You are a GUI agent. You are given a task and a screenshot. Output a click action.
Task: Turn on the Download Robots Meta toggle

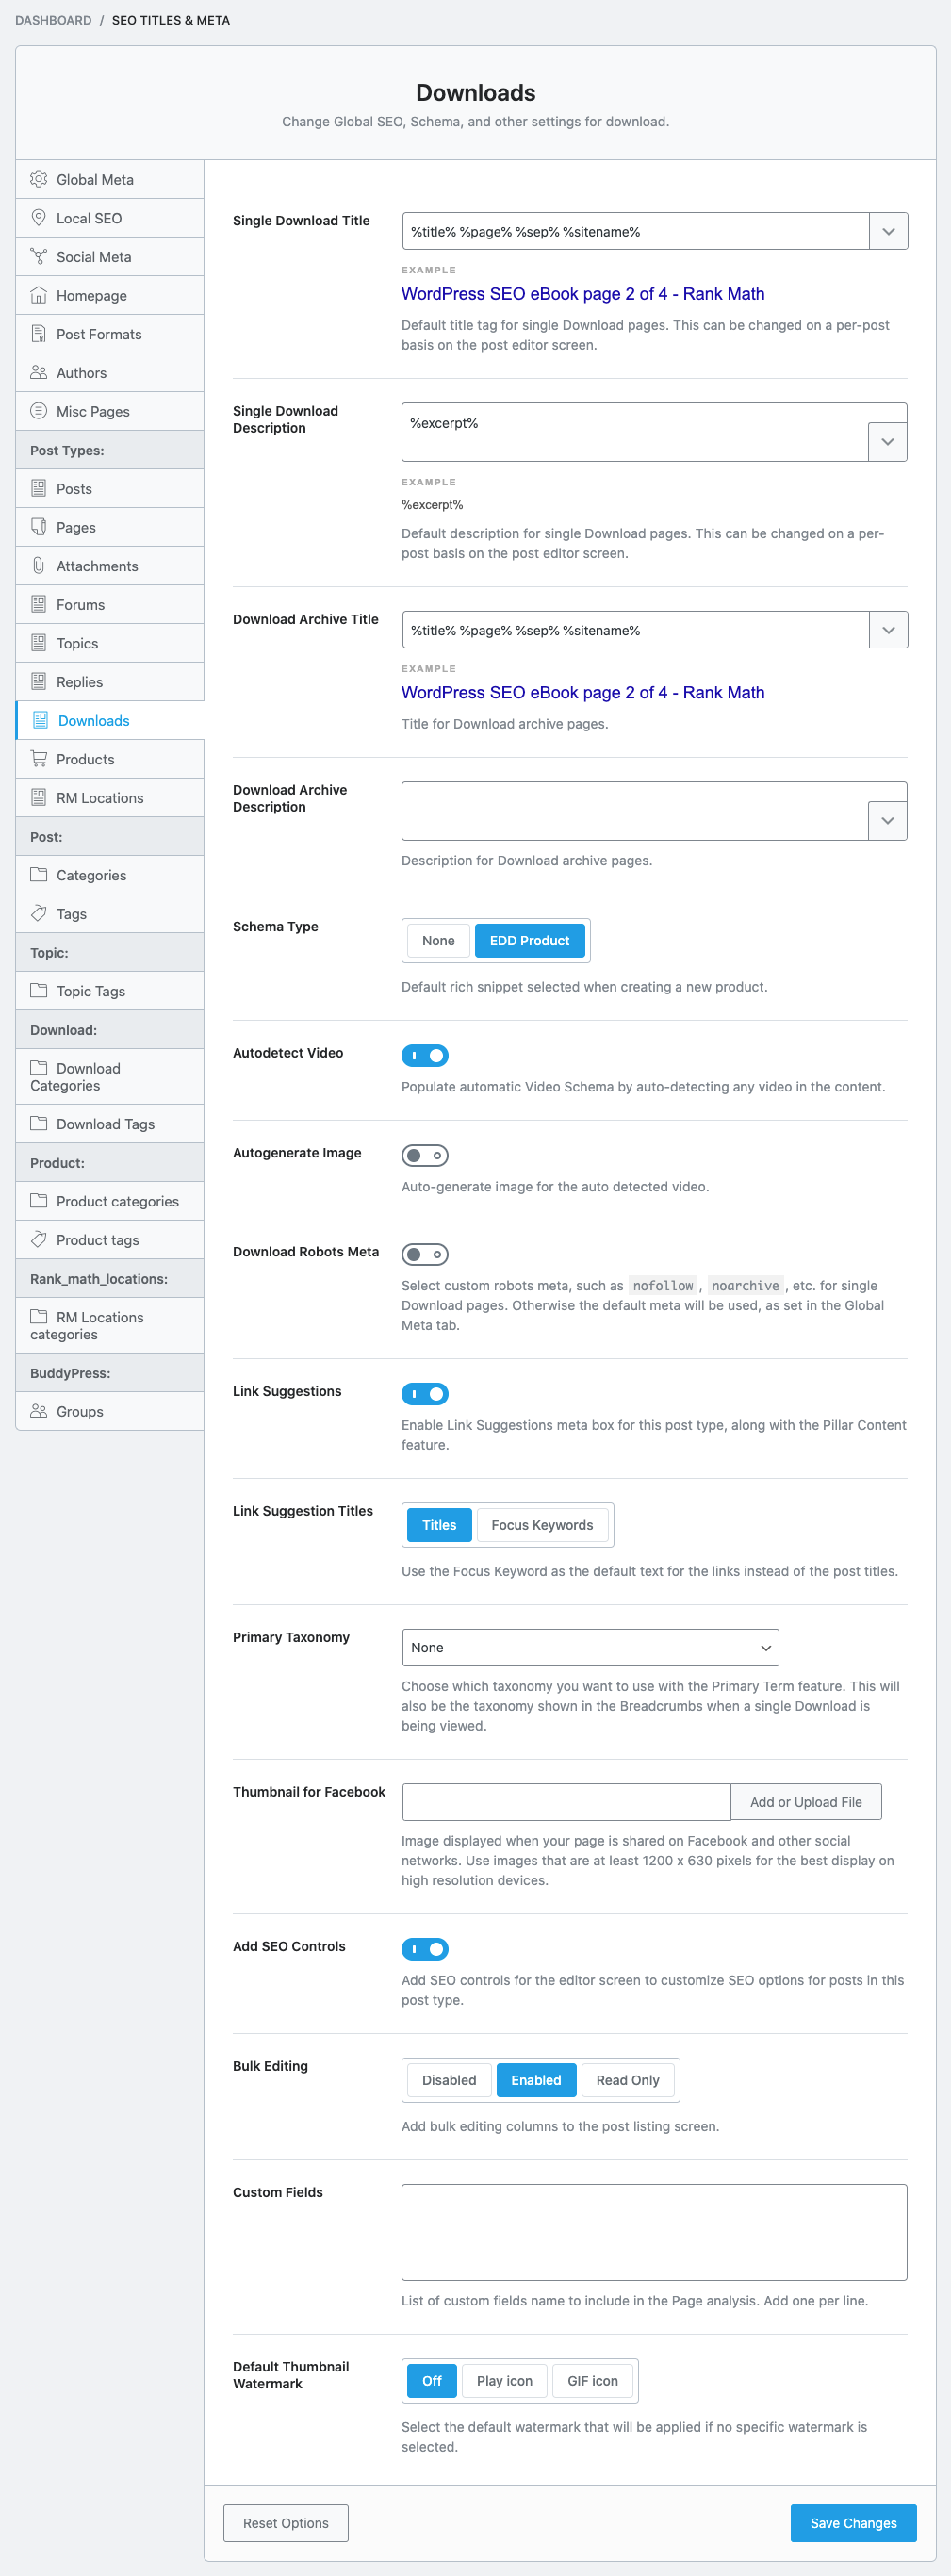pos(424,1254)
